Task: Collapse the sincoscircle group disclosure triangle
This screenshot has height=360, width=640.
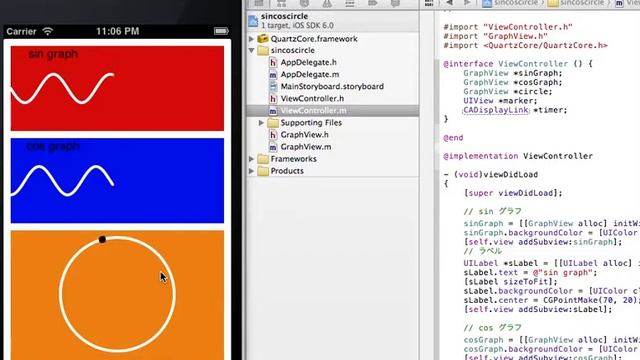Action: tap(251, 50)
